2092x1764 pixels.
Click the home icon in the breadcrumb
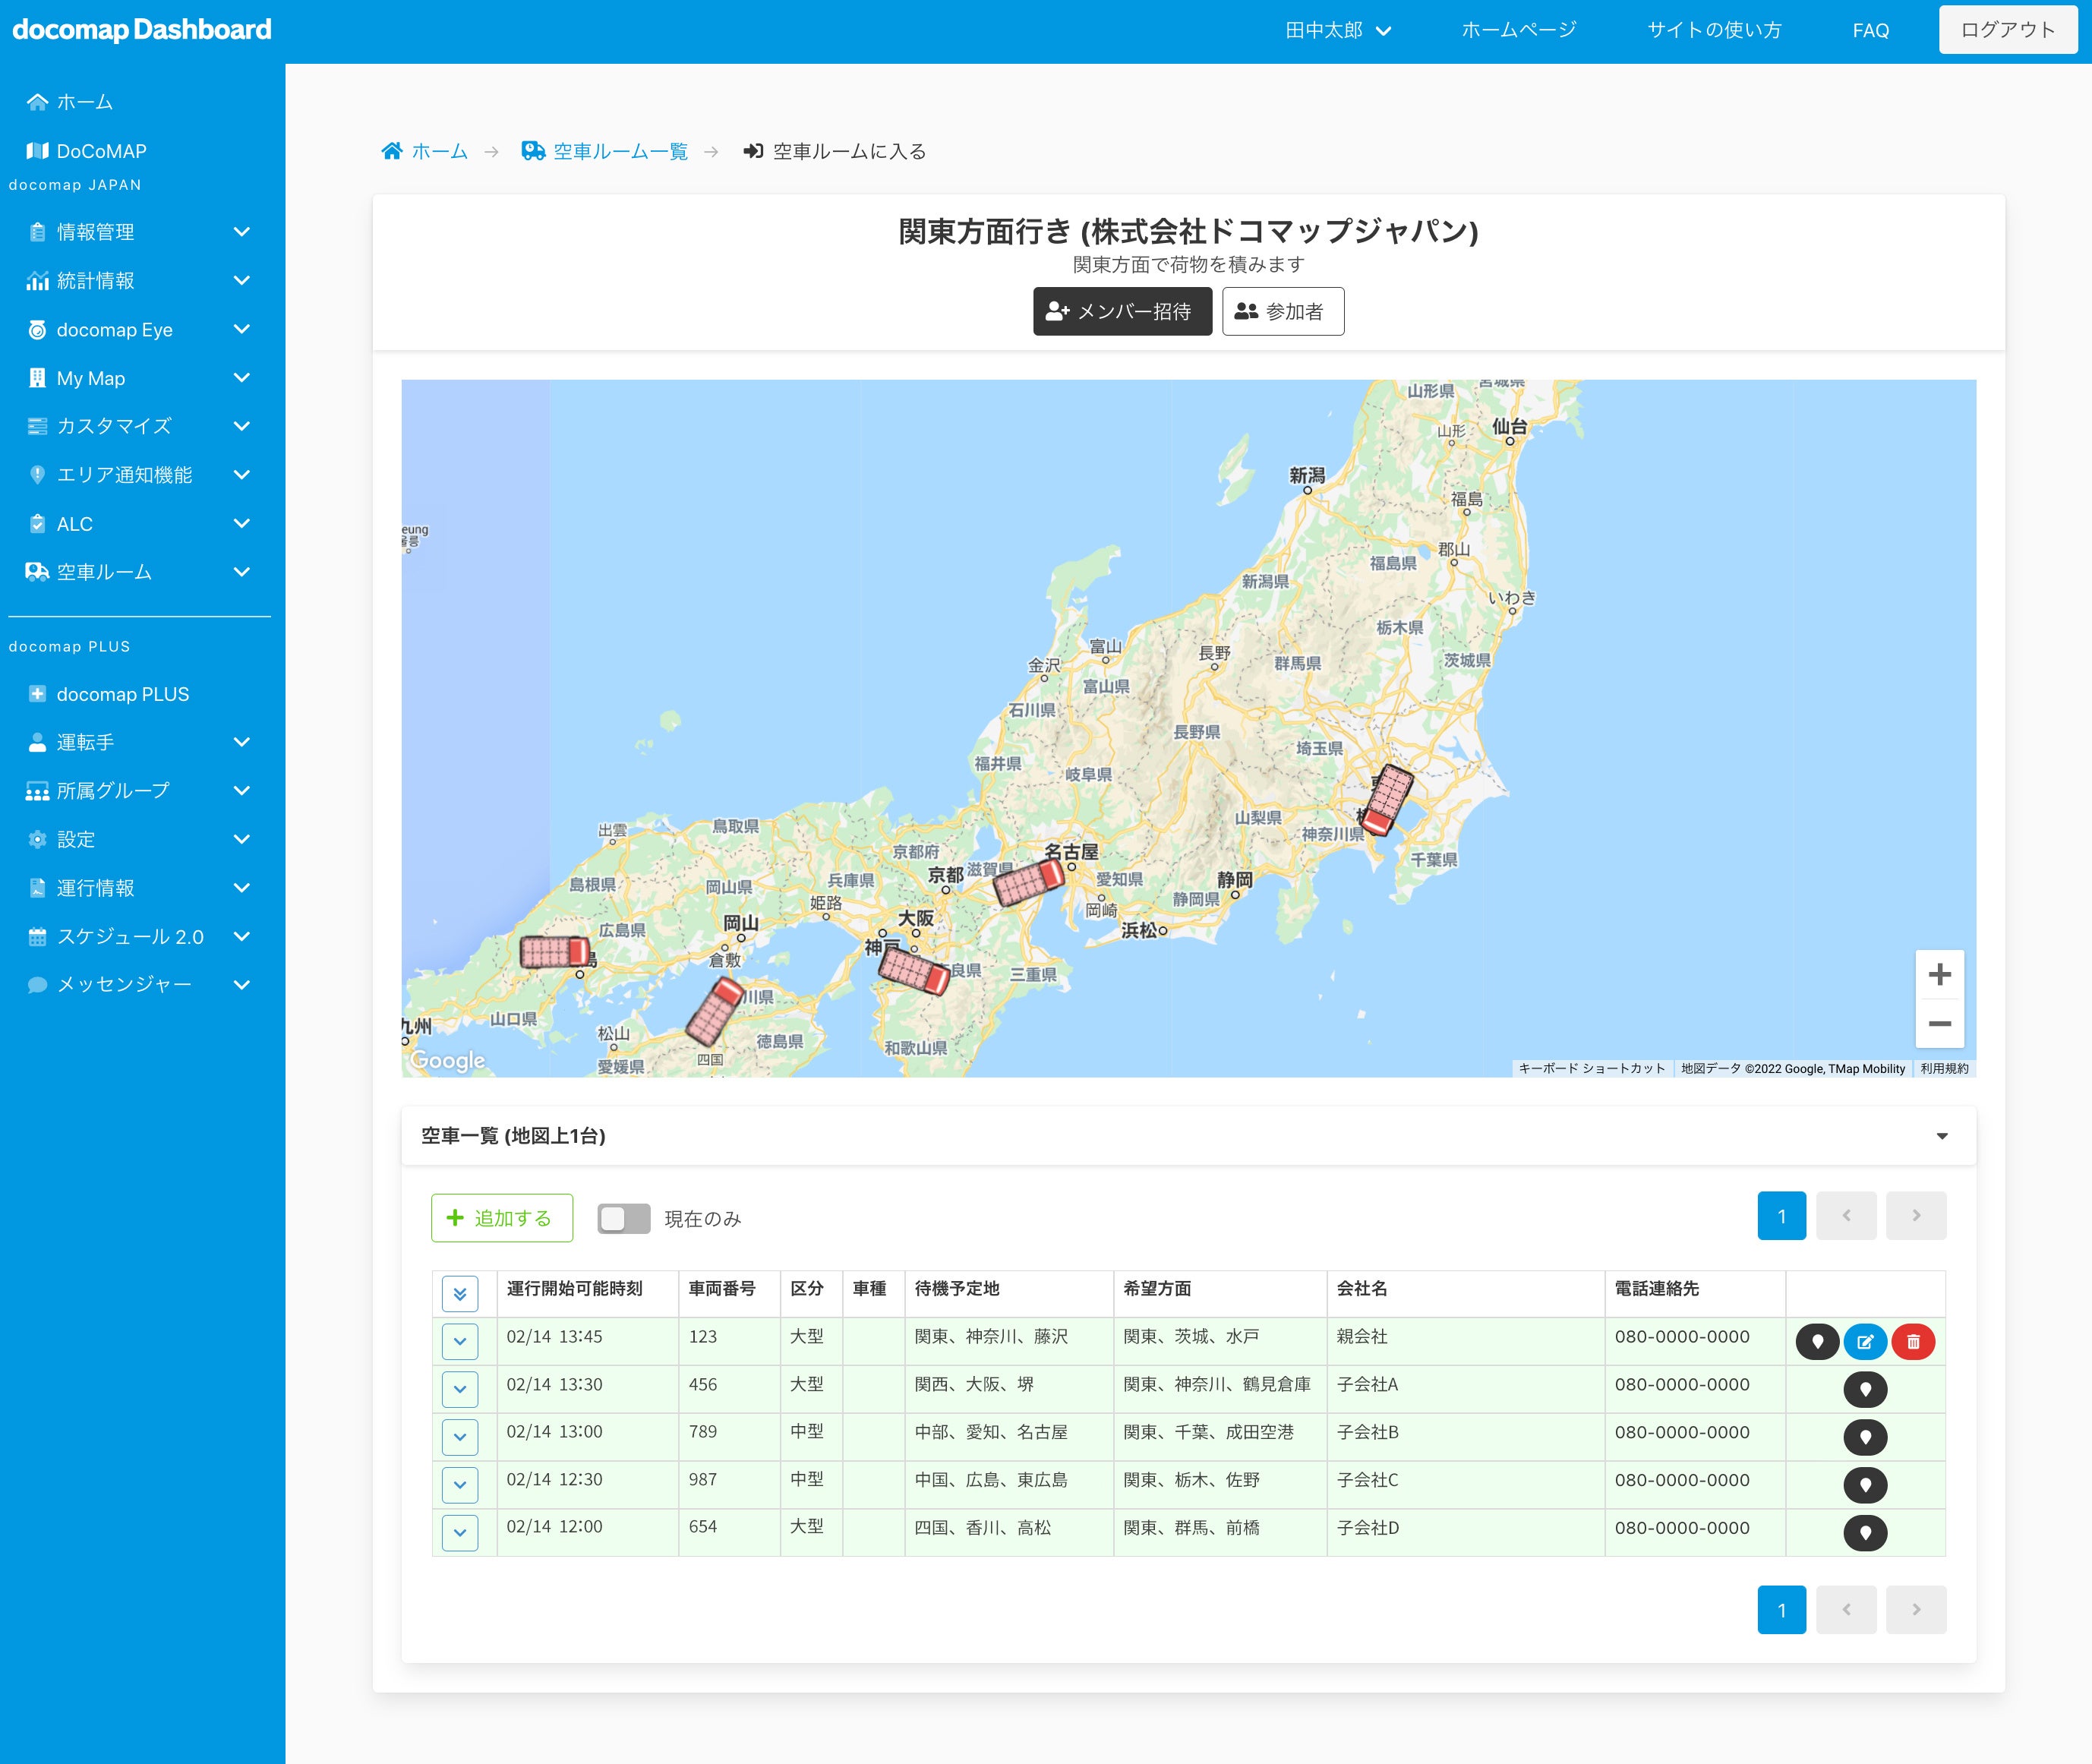(x=392, y=151)
